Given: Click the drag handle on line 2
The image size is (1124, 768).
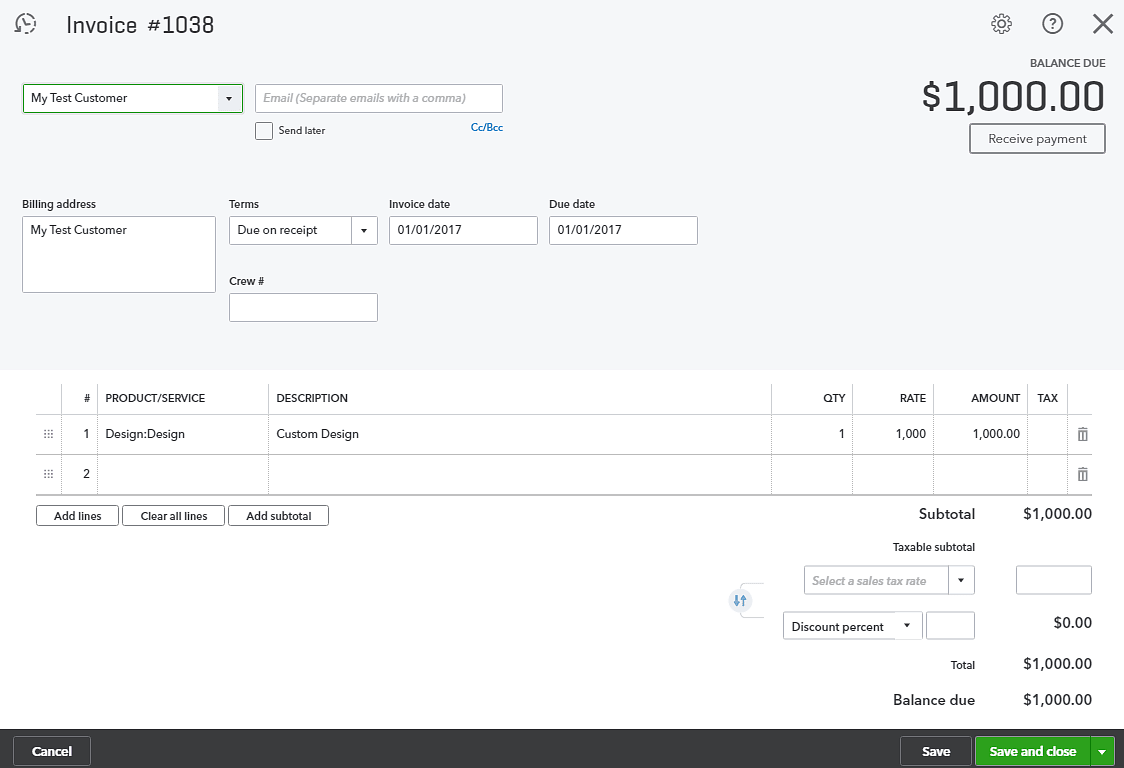Looking at the screenshot, I should pyautogui.click(x=48, y=473).
